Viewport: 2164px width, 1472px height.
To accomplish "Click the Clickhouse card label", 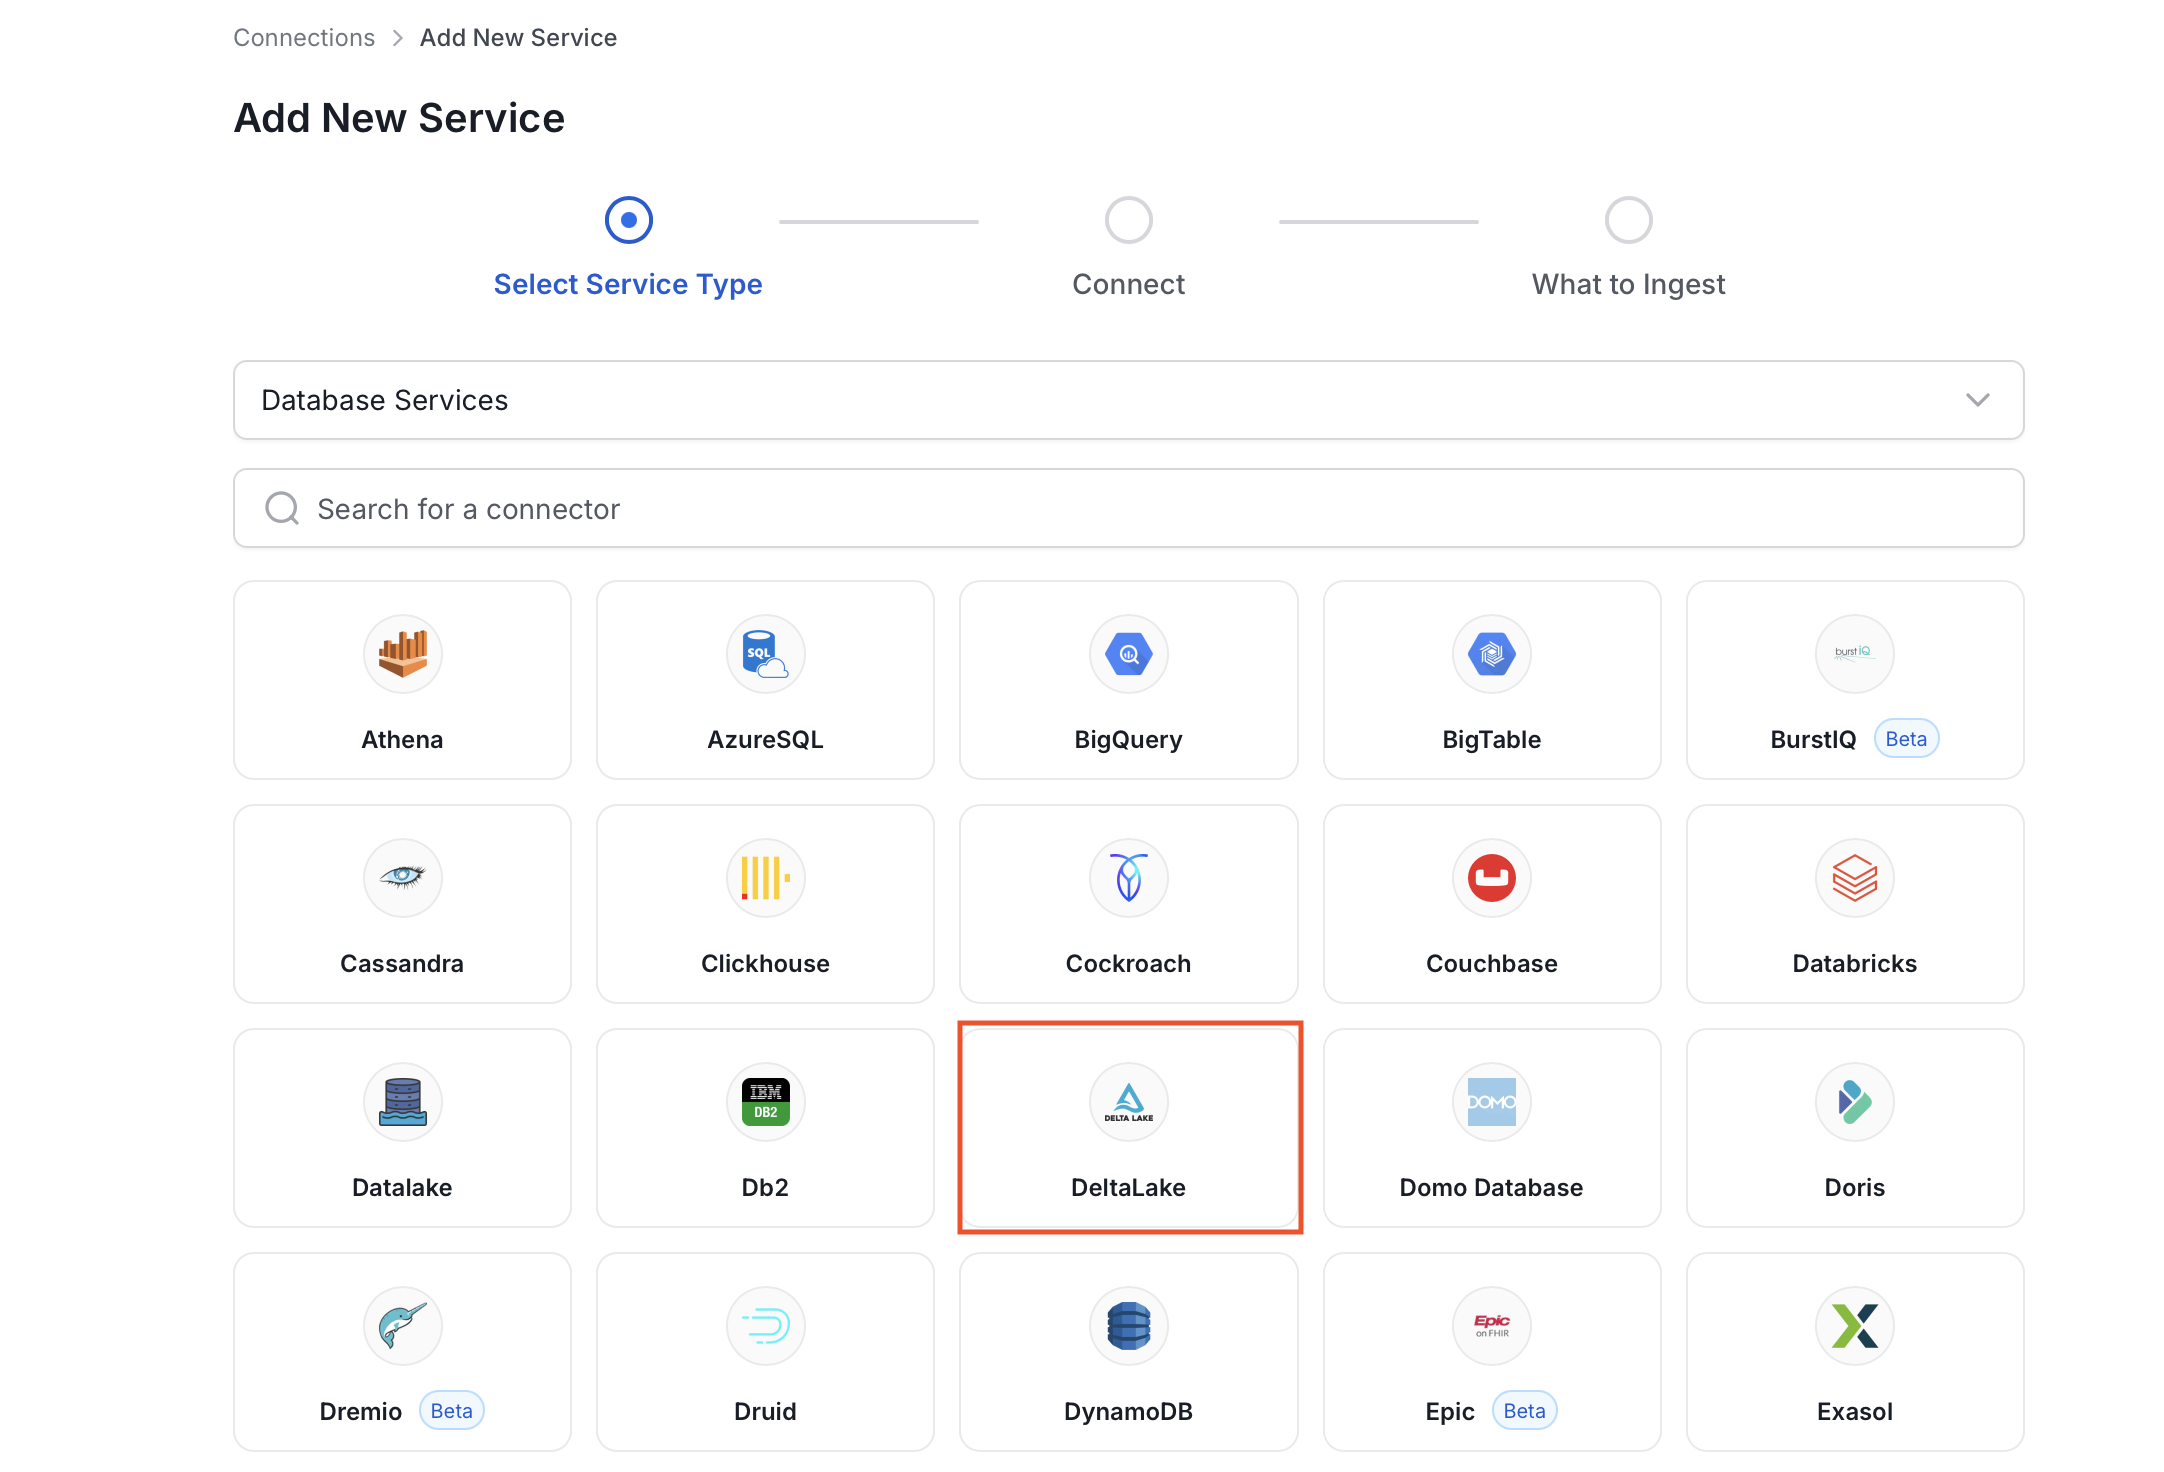I will point(765,964).
